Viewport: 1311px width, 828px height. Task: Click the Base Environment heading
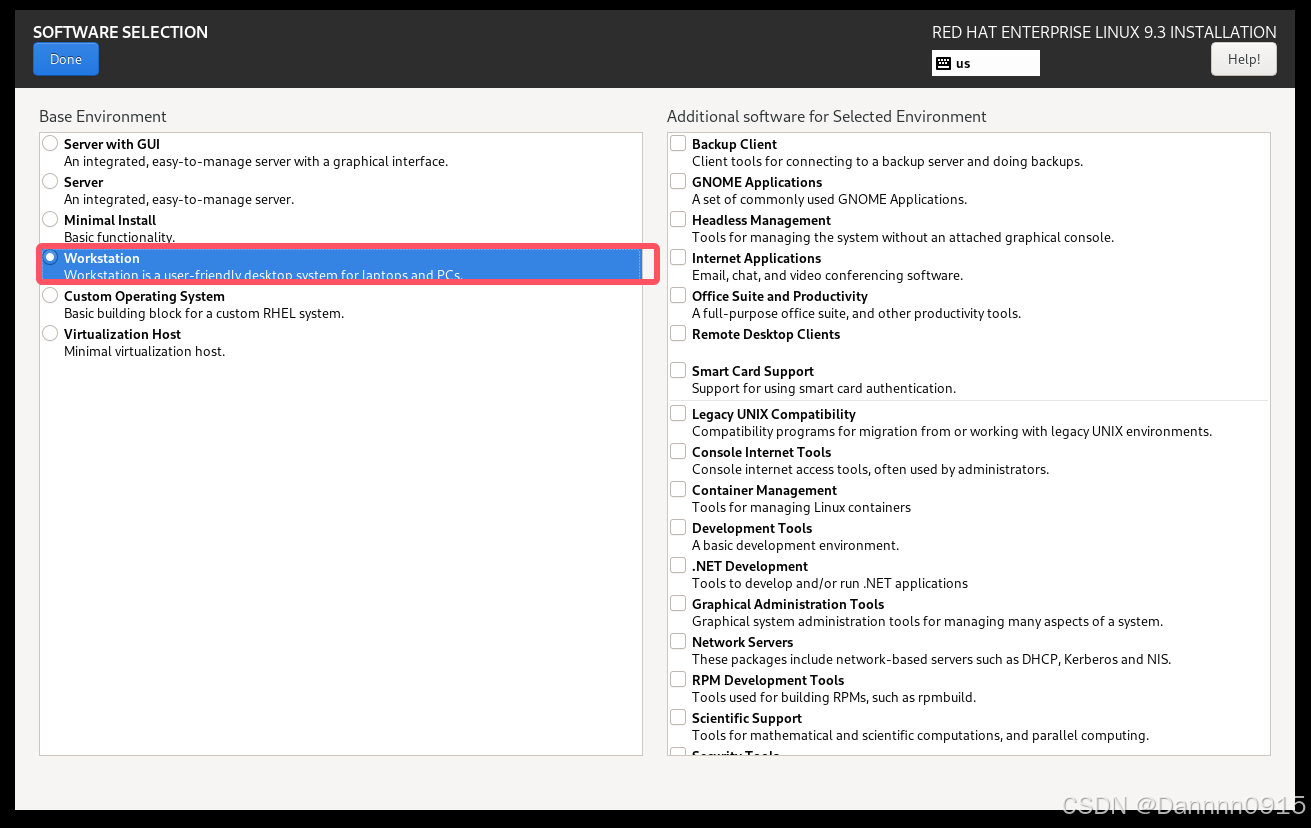(103, 116)
